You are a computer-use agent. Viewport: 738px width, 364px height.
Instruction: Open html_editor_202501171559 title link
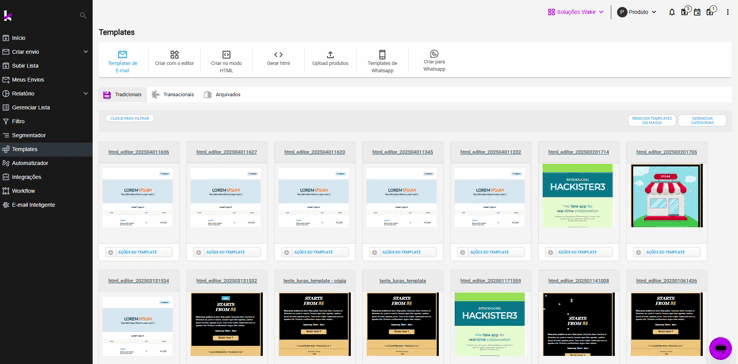pyautogui.click(x=491, y=281)
